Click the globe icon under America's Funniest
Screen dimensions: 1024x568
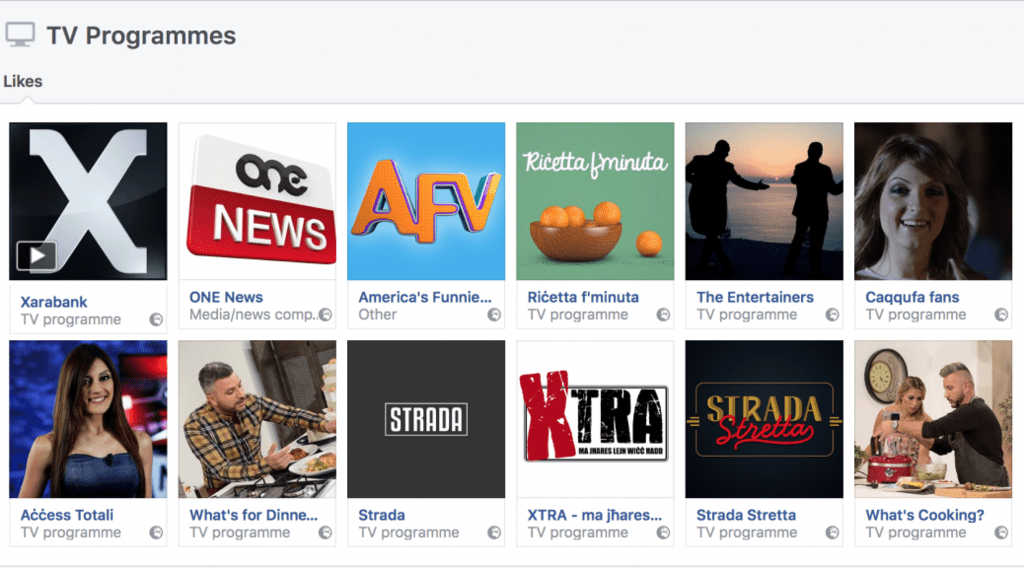[494, 315]
